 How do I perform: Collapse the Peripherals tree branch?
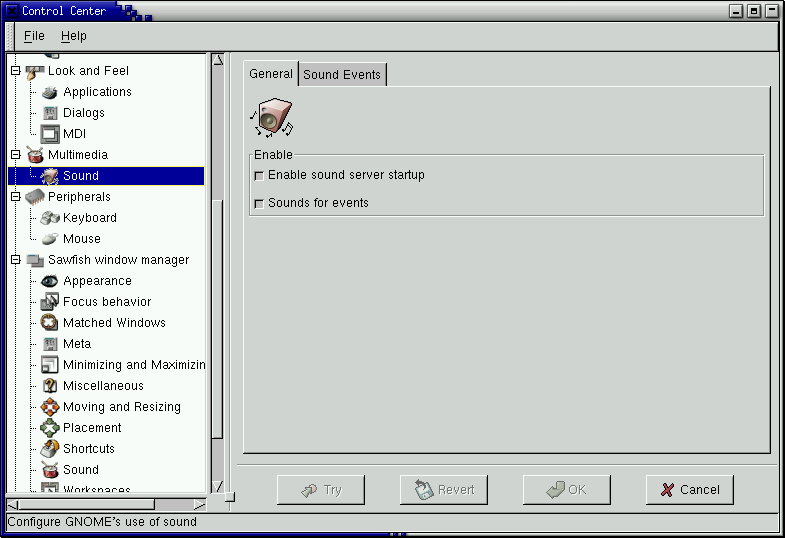pyautogui.click(x=15, y=197)
